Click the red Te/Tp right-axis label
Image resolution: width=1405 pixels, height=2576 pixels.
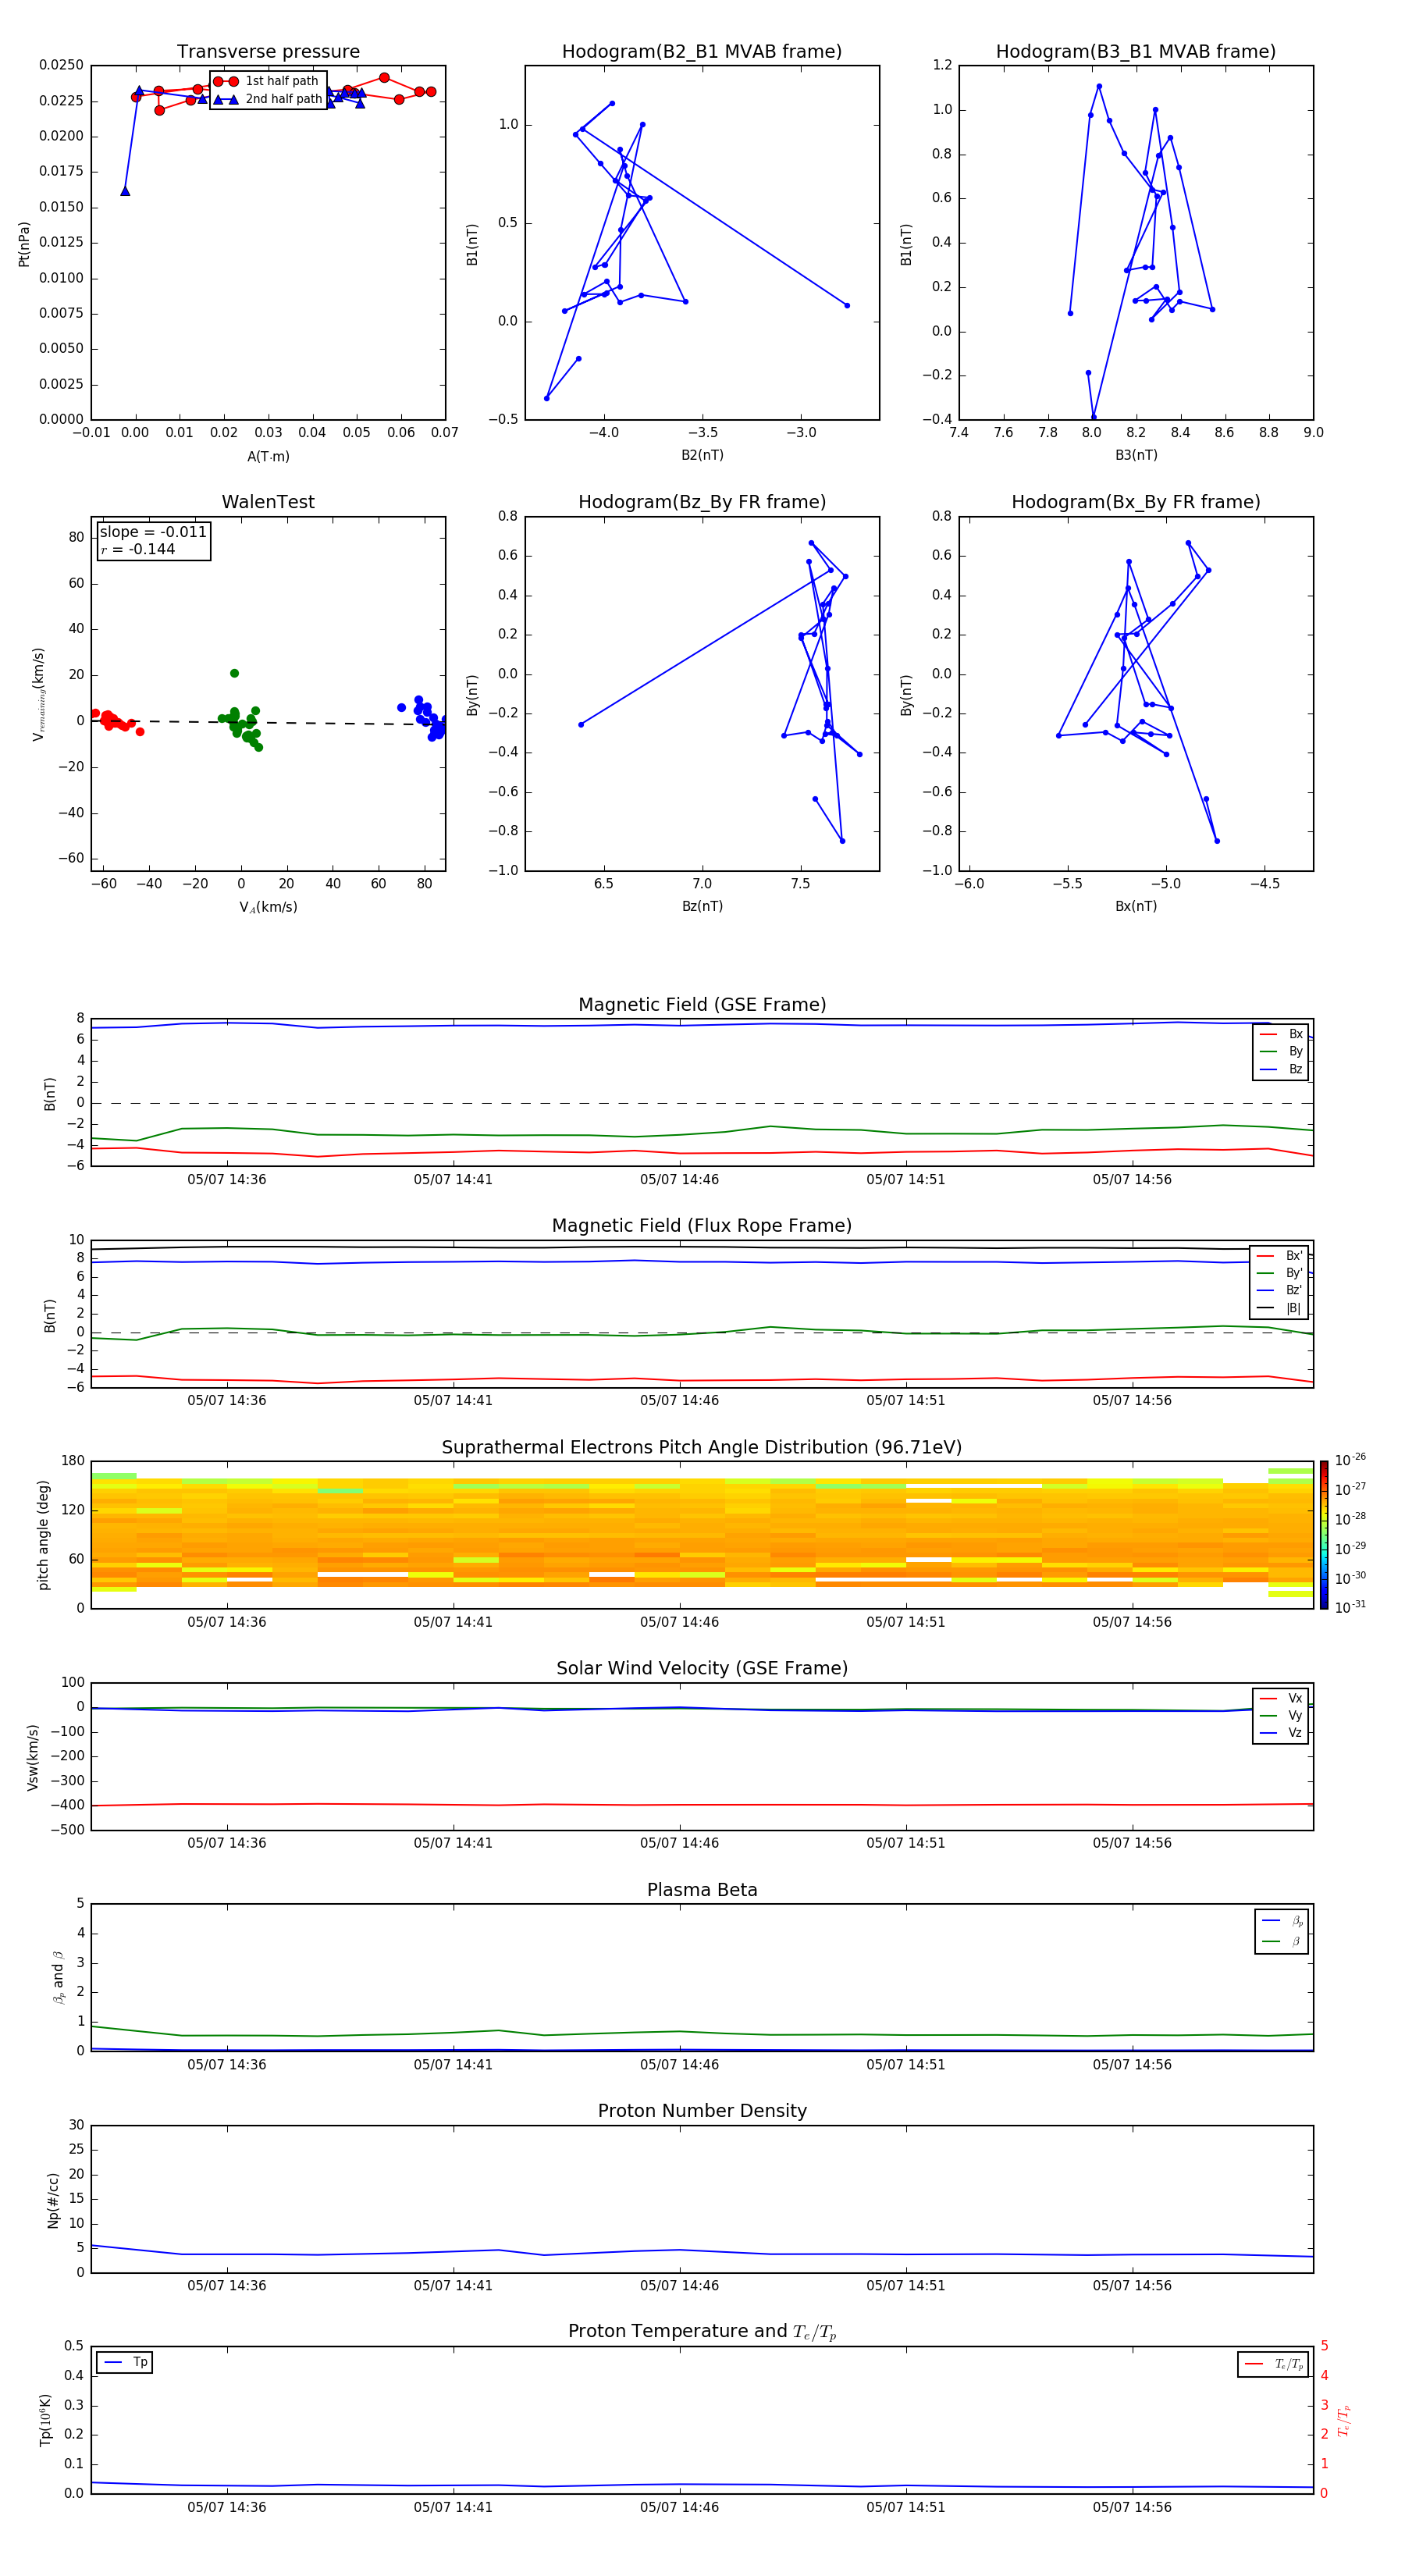point(1344,2420)
